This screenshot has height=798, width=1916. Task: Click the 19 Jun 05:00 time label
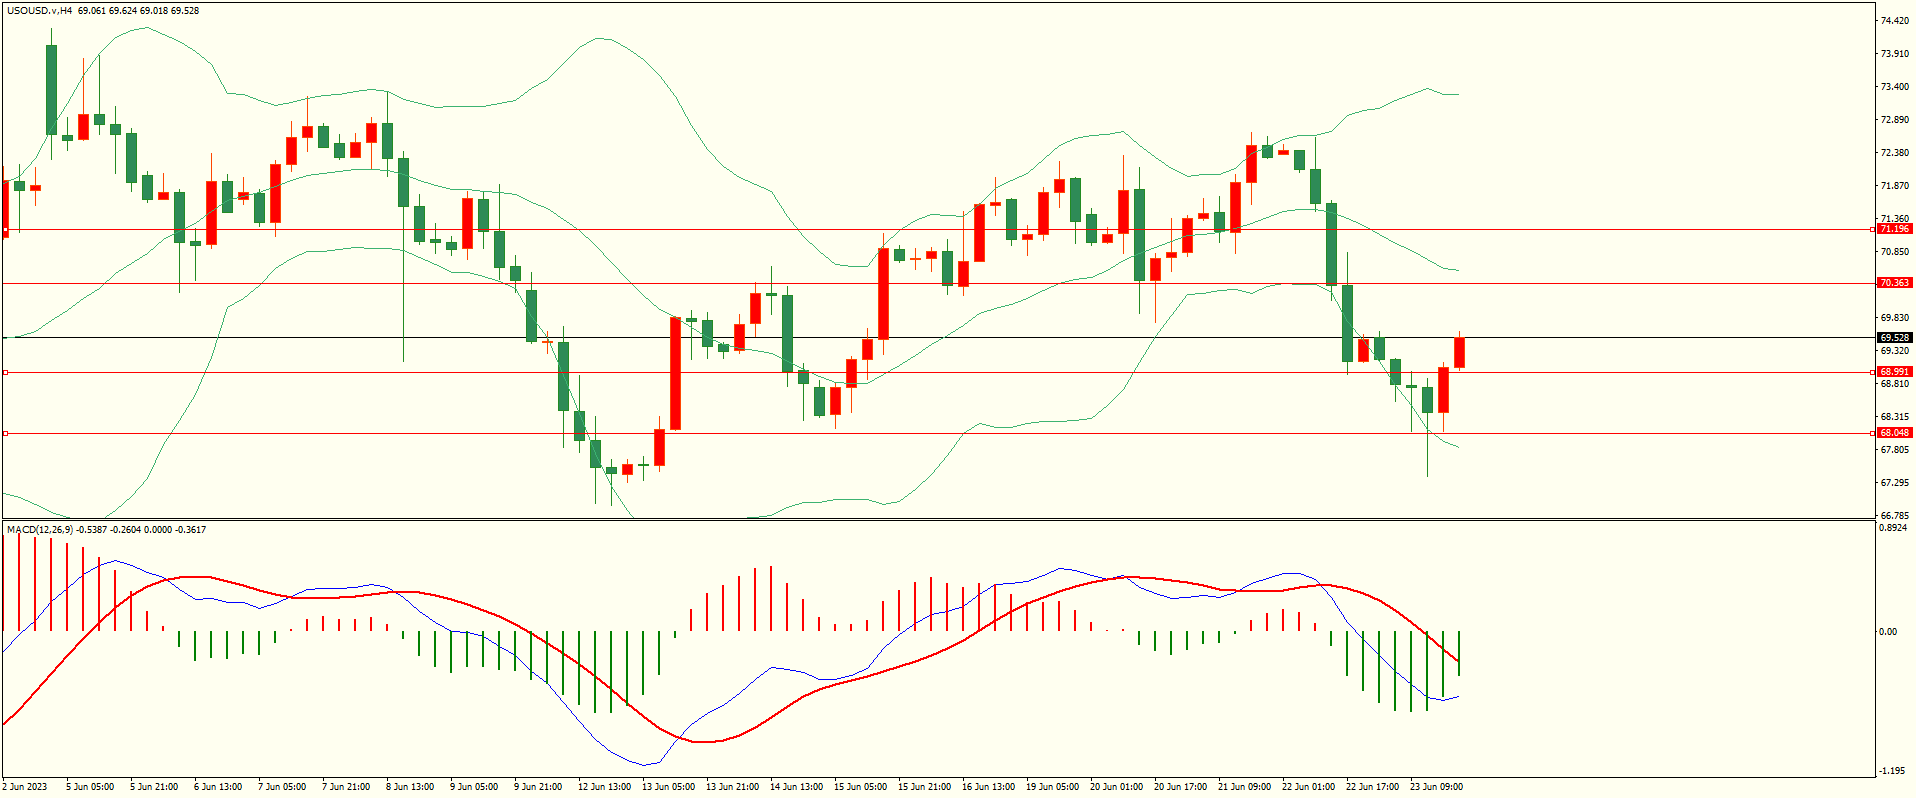[x=1052, y=787]
